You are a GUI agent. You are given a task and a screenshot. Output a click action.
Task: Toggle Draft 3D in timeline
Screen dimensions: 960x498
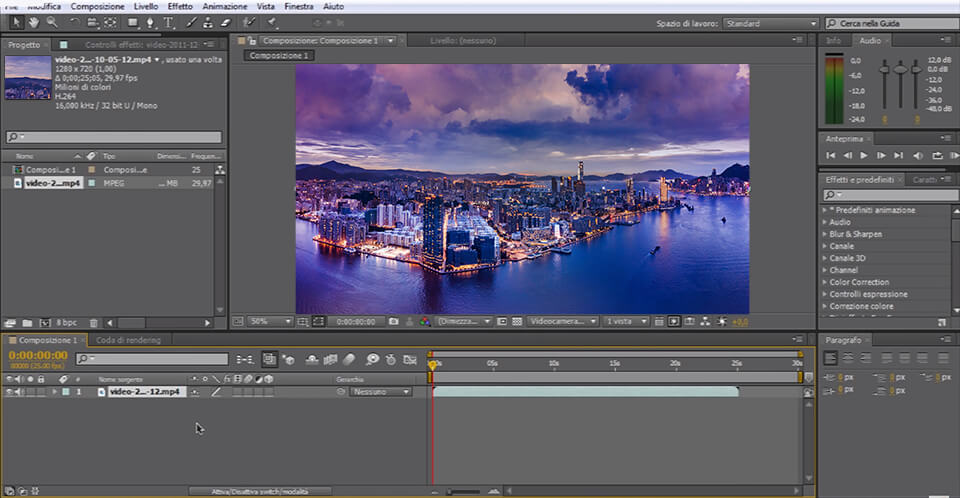(x=289, y=360)
